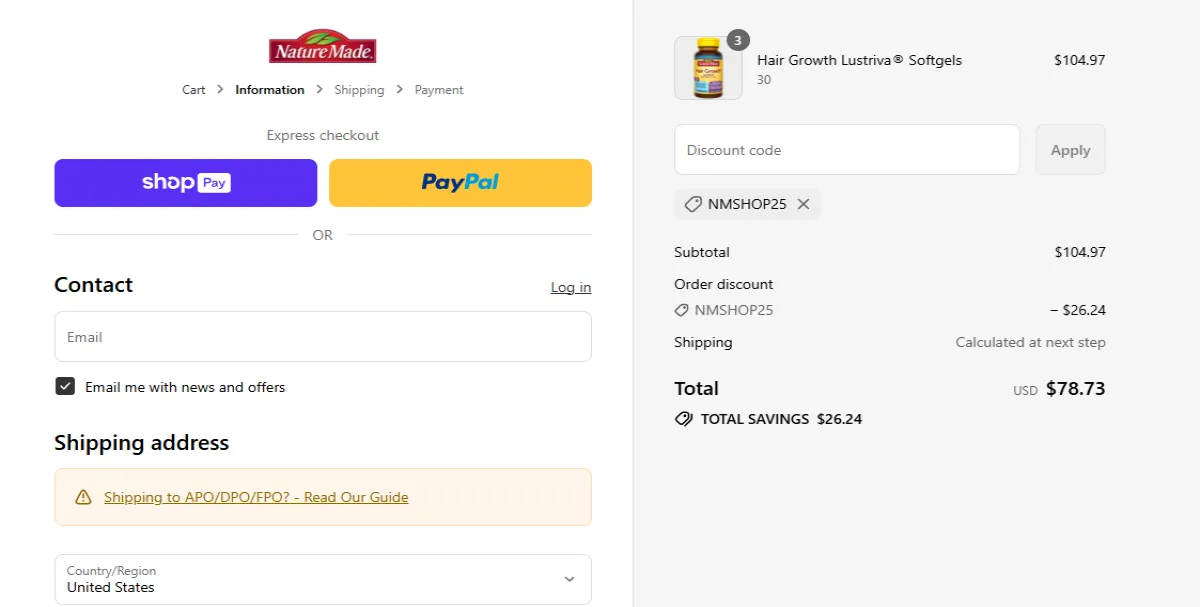
Task: Open the Country/Region dropdown
Action: pos(322,579)
